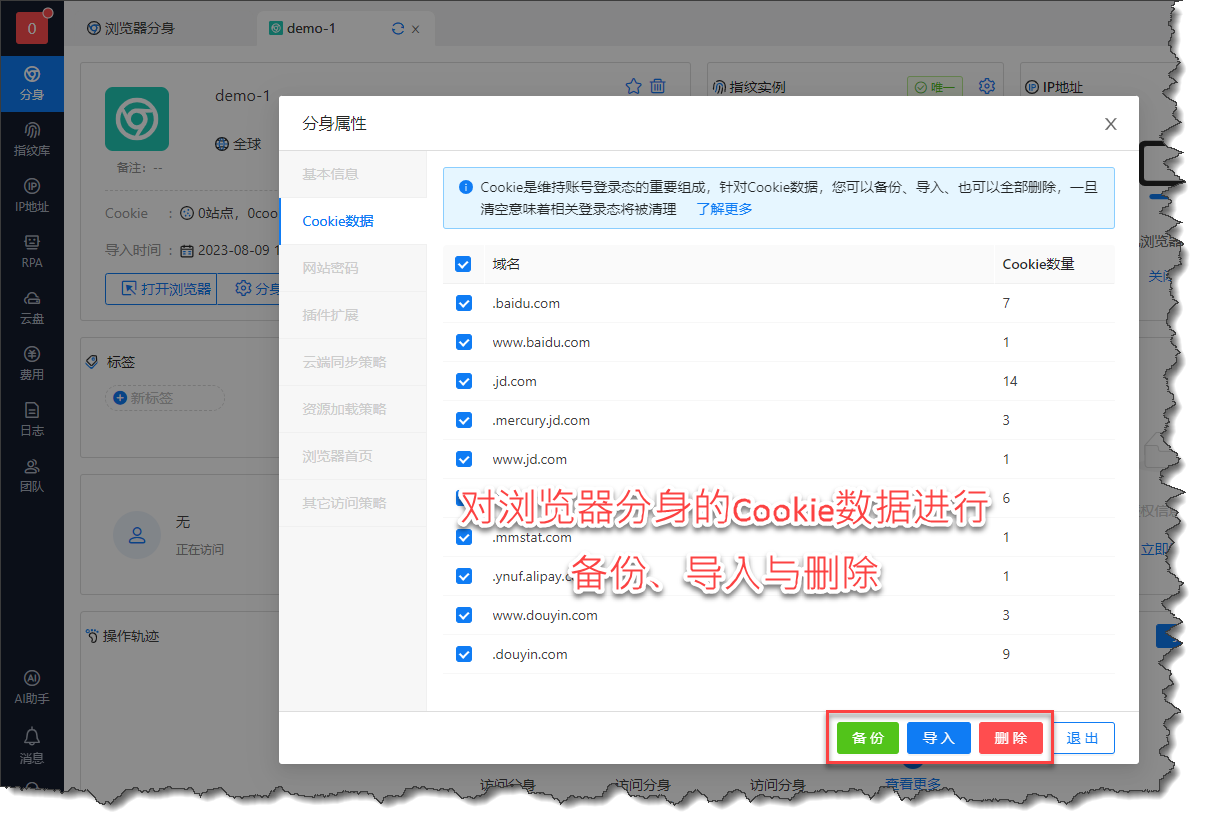The width and height of the screenshot is (1206, 828).
Task: Uncheck the www.douyin.com row checkbox
Action: 464,615
